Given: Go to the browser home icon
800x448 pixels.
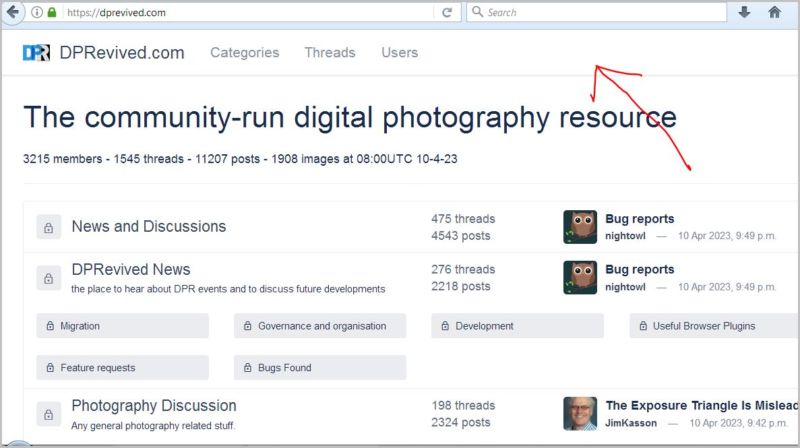Looking at the screenshot, I should pos(774,12).
